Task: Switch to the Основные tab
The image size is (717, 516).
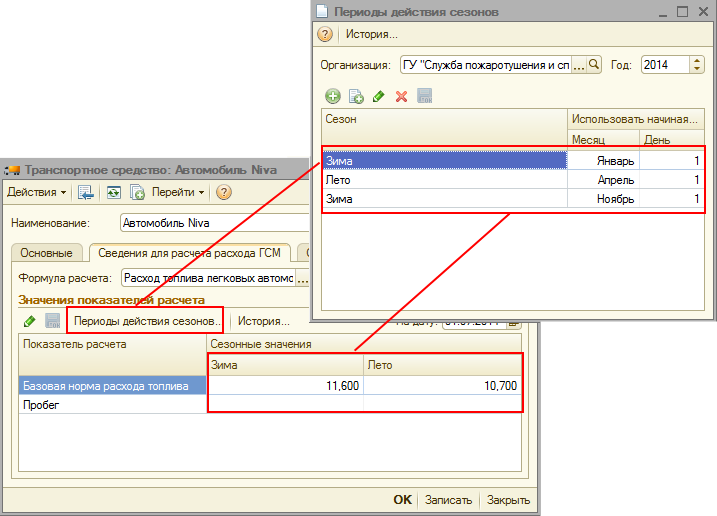Action: tap(46, 253)
